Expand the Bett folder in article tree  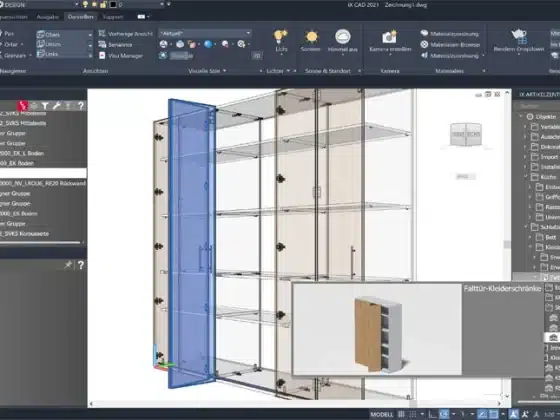coord(530,237)
